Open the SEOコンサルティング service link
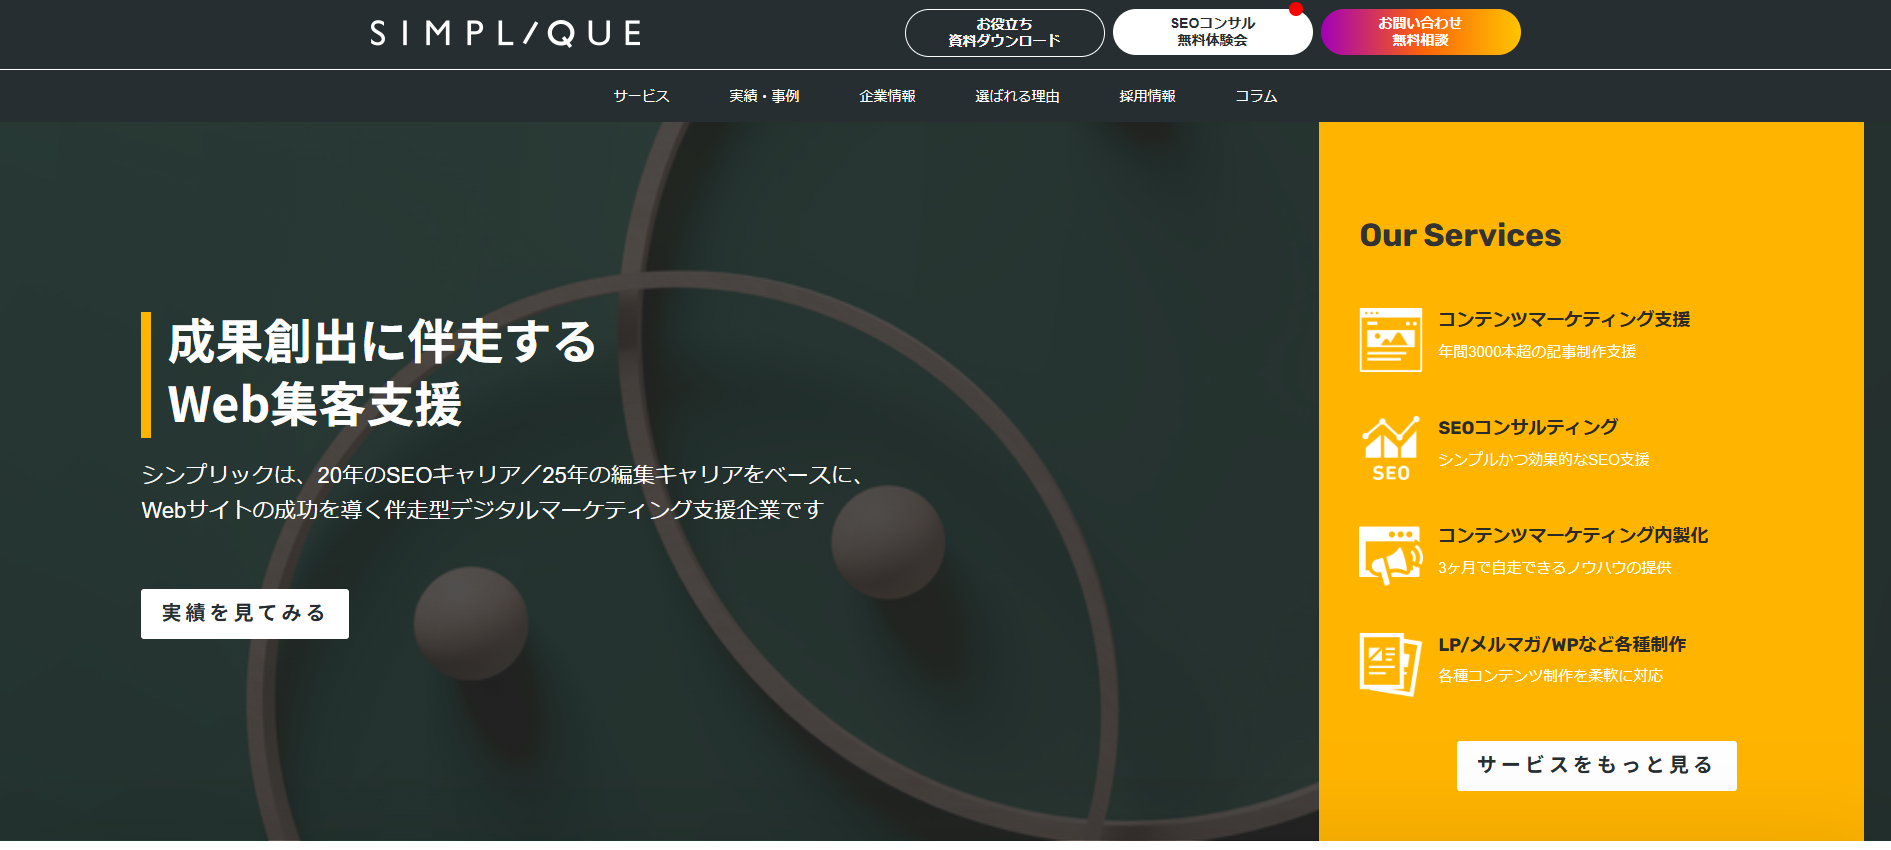This screenshot has height=850, width=1891. [x=1527, y=427]
